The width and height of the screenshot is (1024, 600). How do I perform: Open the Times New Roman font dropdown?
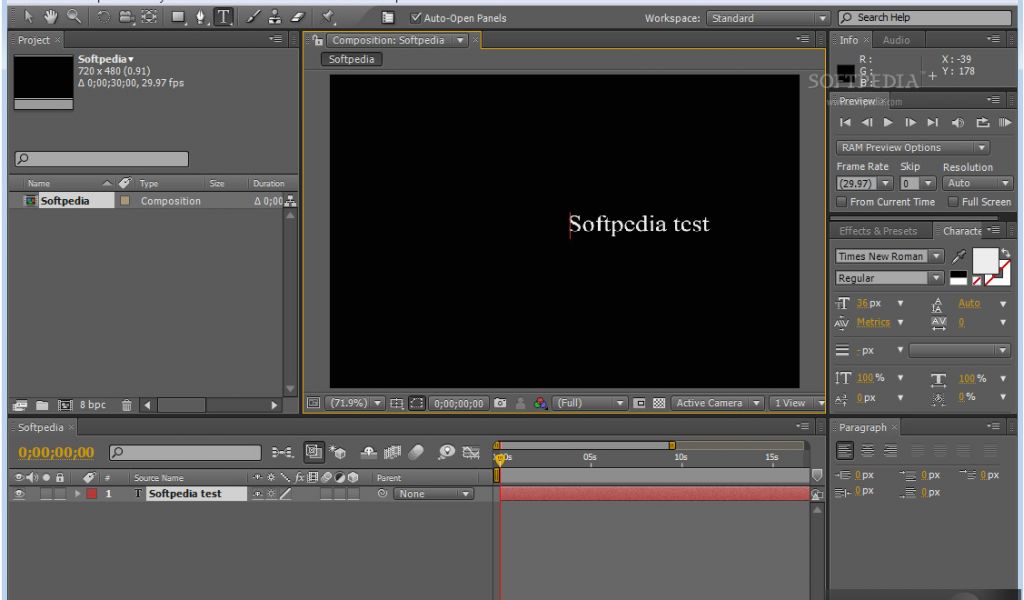pyautogui.click(x=889, y=256)
